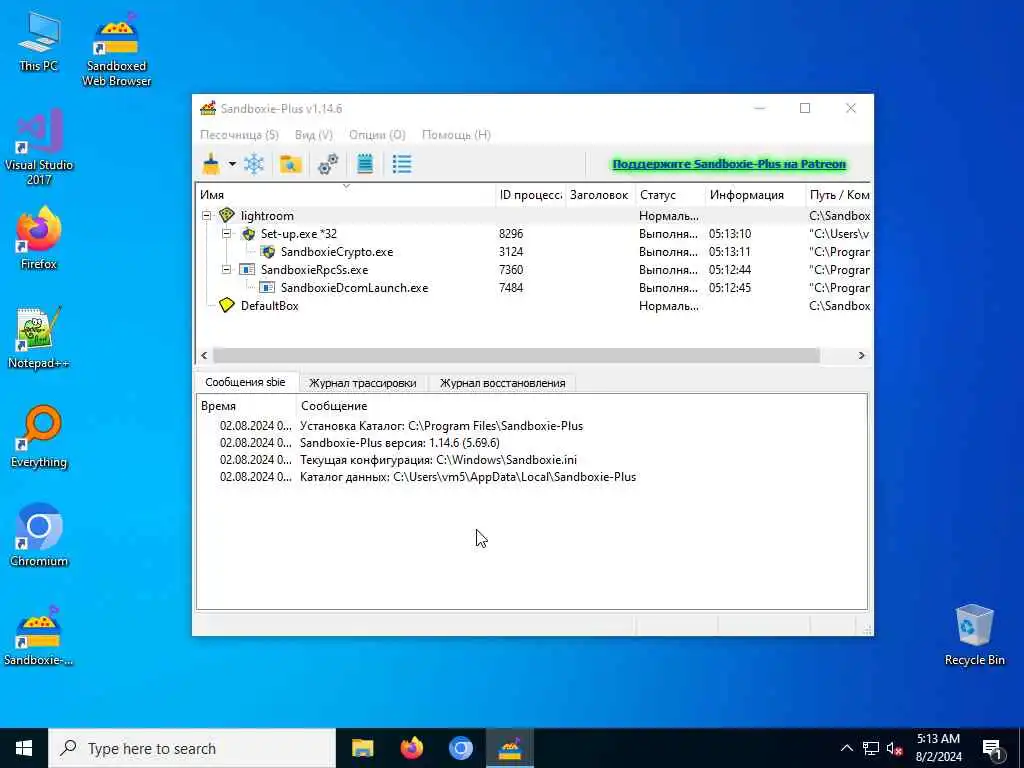Select the DefaultBox sandbox row
1024x768 pixels.
[534, 306]
